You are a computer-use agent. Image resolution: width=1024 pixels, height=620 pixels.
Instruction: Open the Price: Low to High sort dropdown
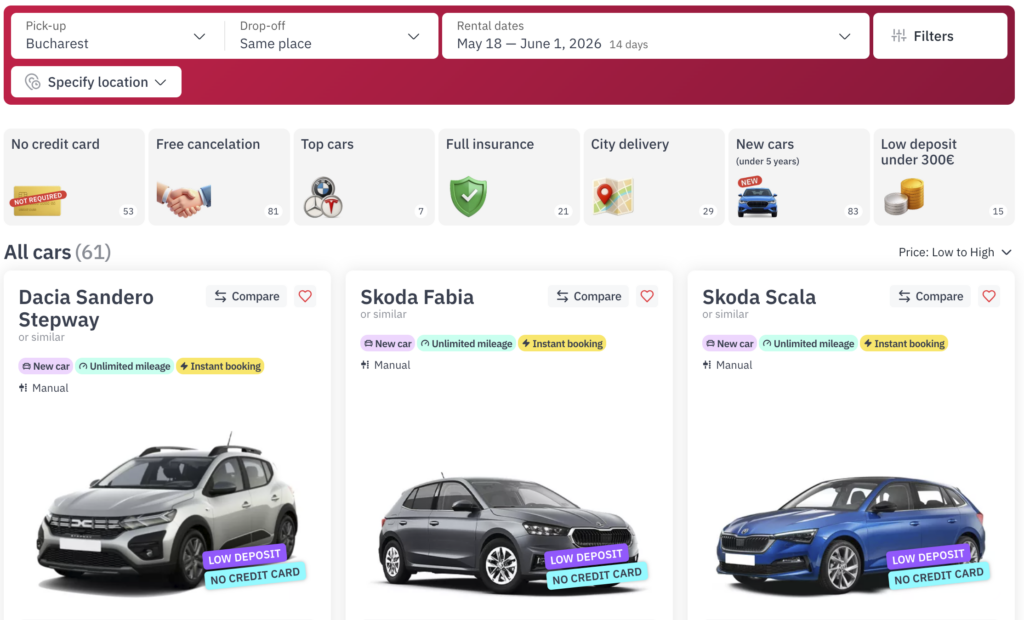955,252
